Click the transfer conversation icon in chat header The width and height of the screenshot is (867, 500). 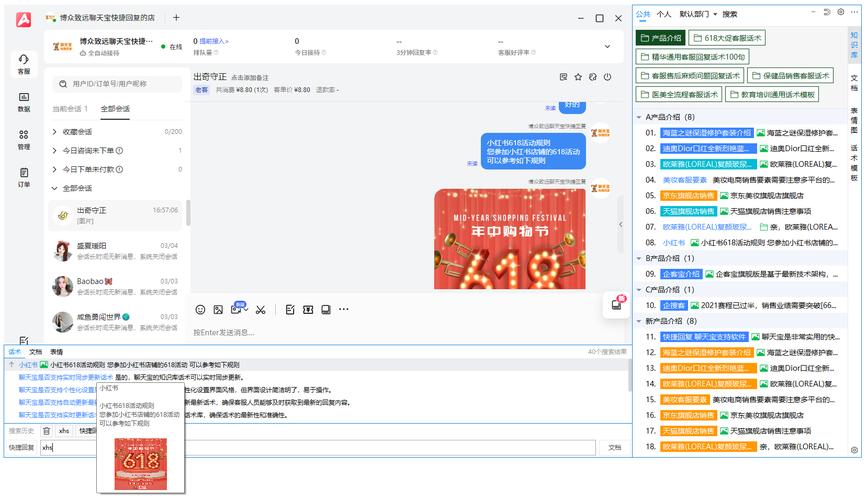coord(593,77)
